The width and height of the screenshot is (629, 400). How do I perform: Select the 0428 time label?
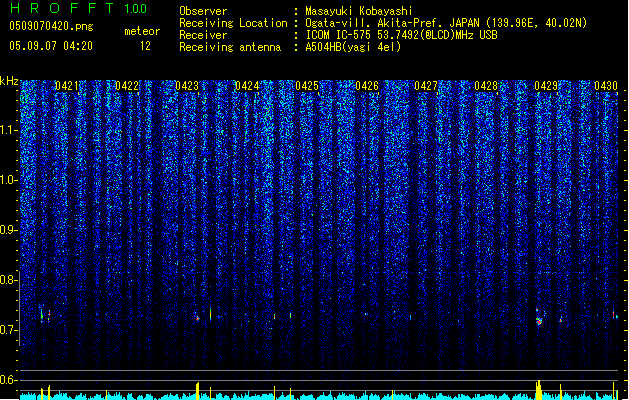[x=486, y=86]
